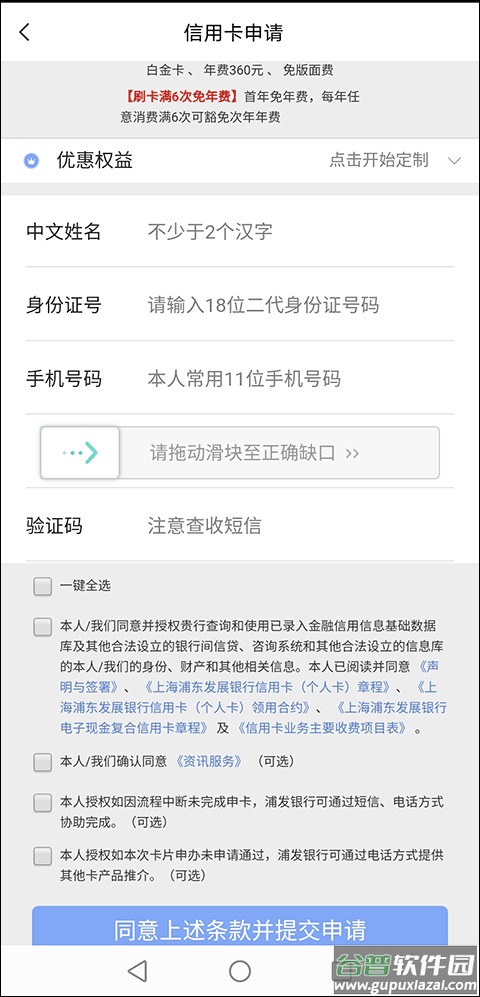Tap the Android back triangle icon
480x997 pixels.
tap(137, 970)
